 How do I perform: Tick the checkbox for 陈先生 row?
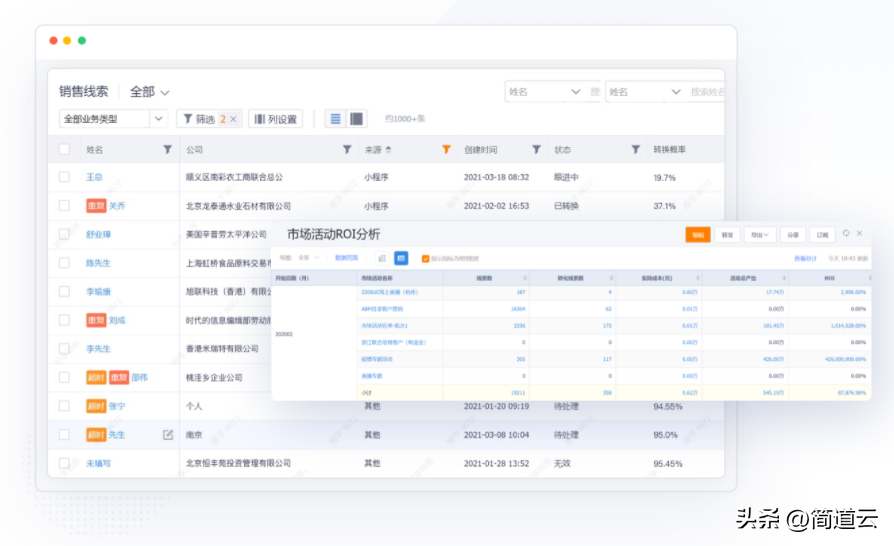coord(64,263)
